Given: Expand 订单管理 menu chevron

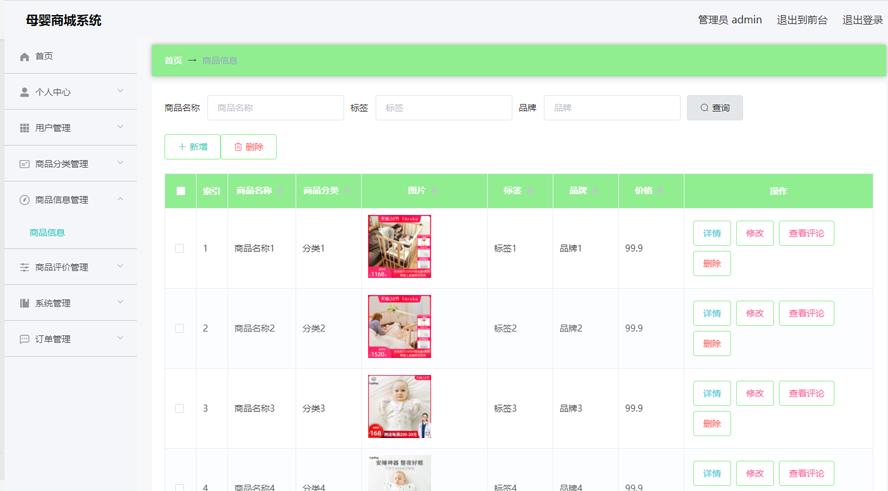Looking at the screenshot, I should [120, 338].
